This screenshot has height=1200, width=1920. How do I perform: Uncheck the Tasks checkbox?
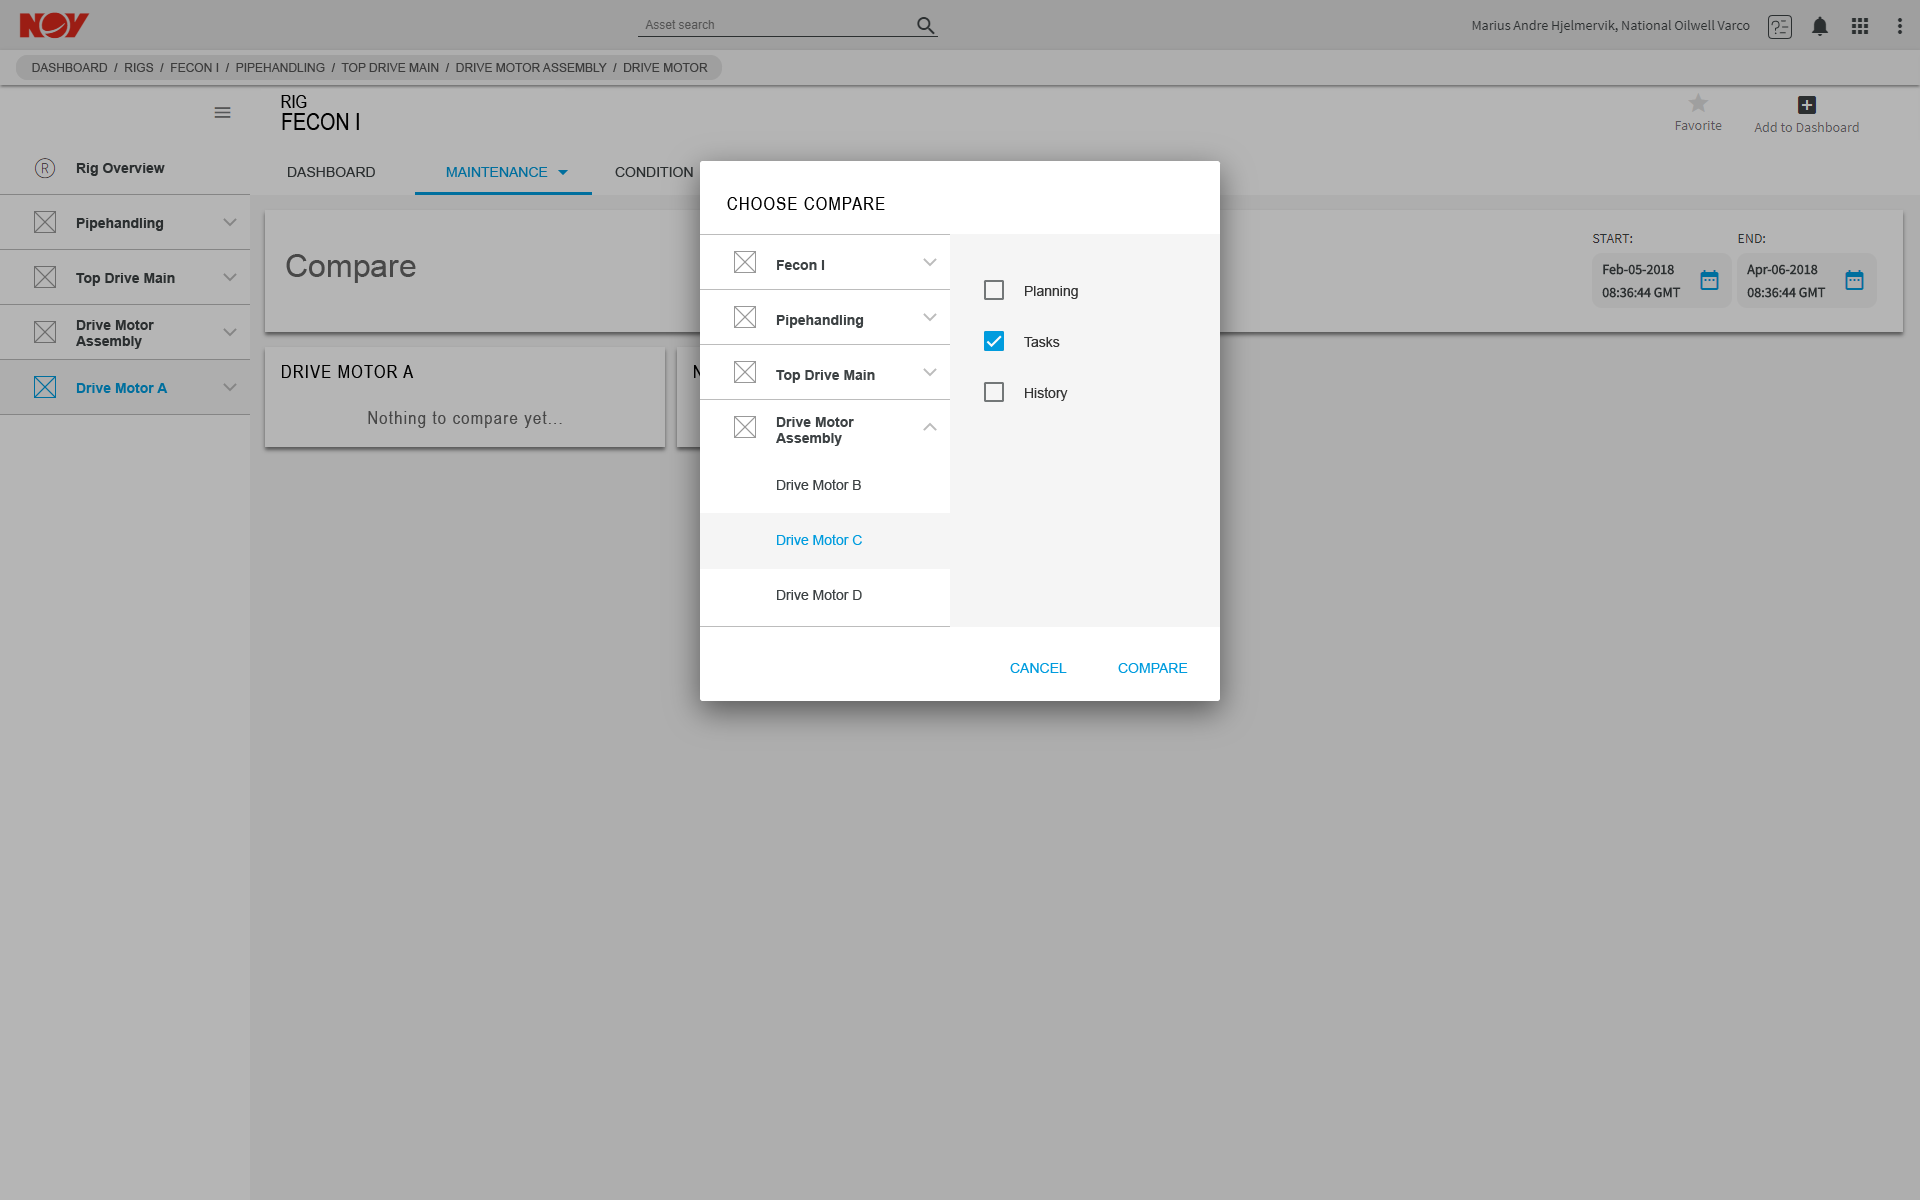point(994,341)
